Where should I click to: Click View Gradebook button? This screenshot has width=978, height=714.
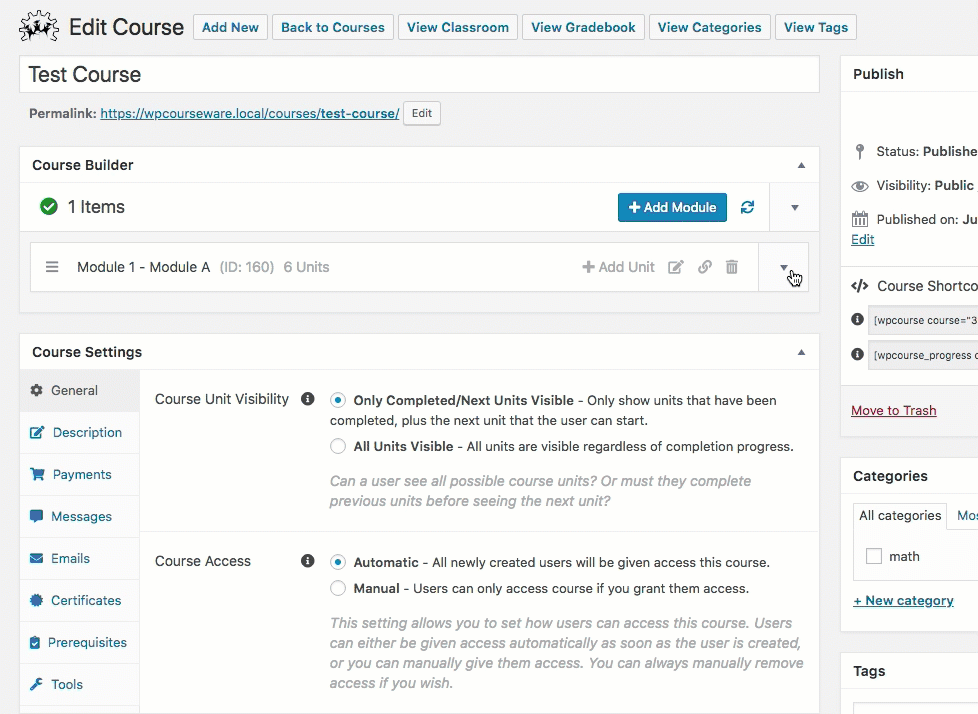tap(583, 27)
